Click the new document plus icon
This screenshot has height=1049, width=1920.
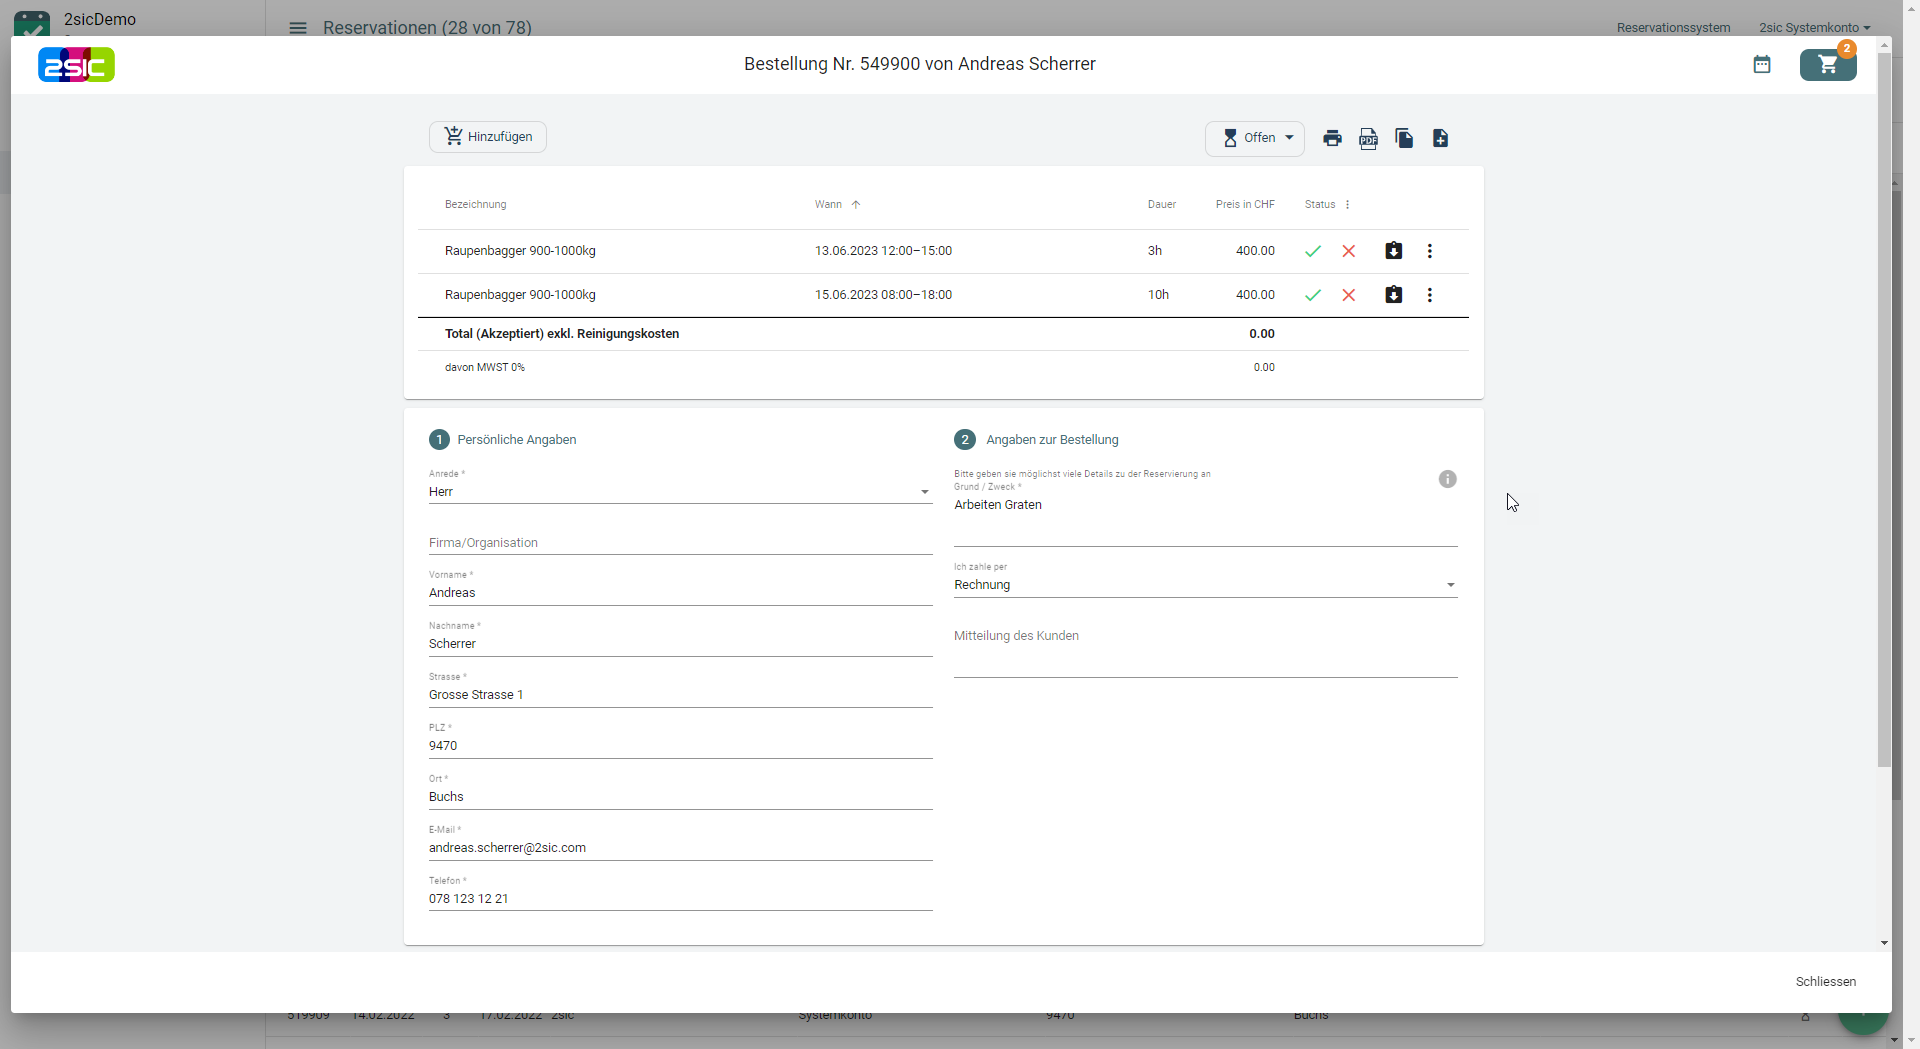(x=1440, y=138)
